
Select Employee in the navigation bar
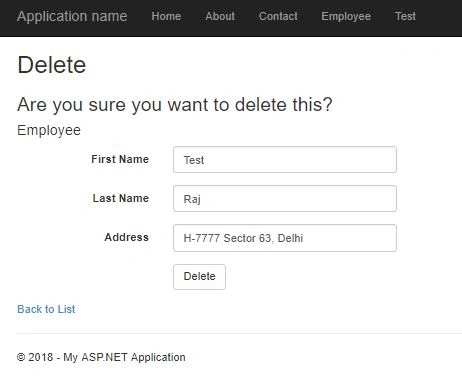346,16
